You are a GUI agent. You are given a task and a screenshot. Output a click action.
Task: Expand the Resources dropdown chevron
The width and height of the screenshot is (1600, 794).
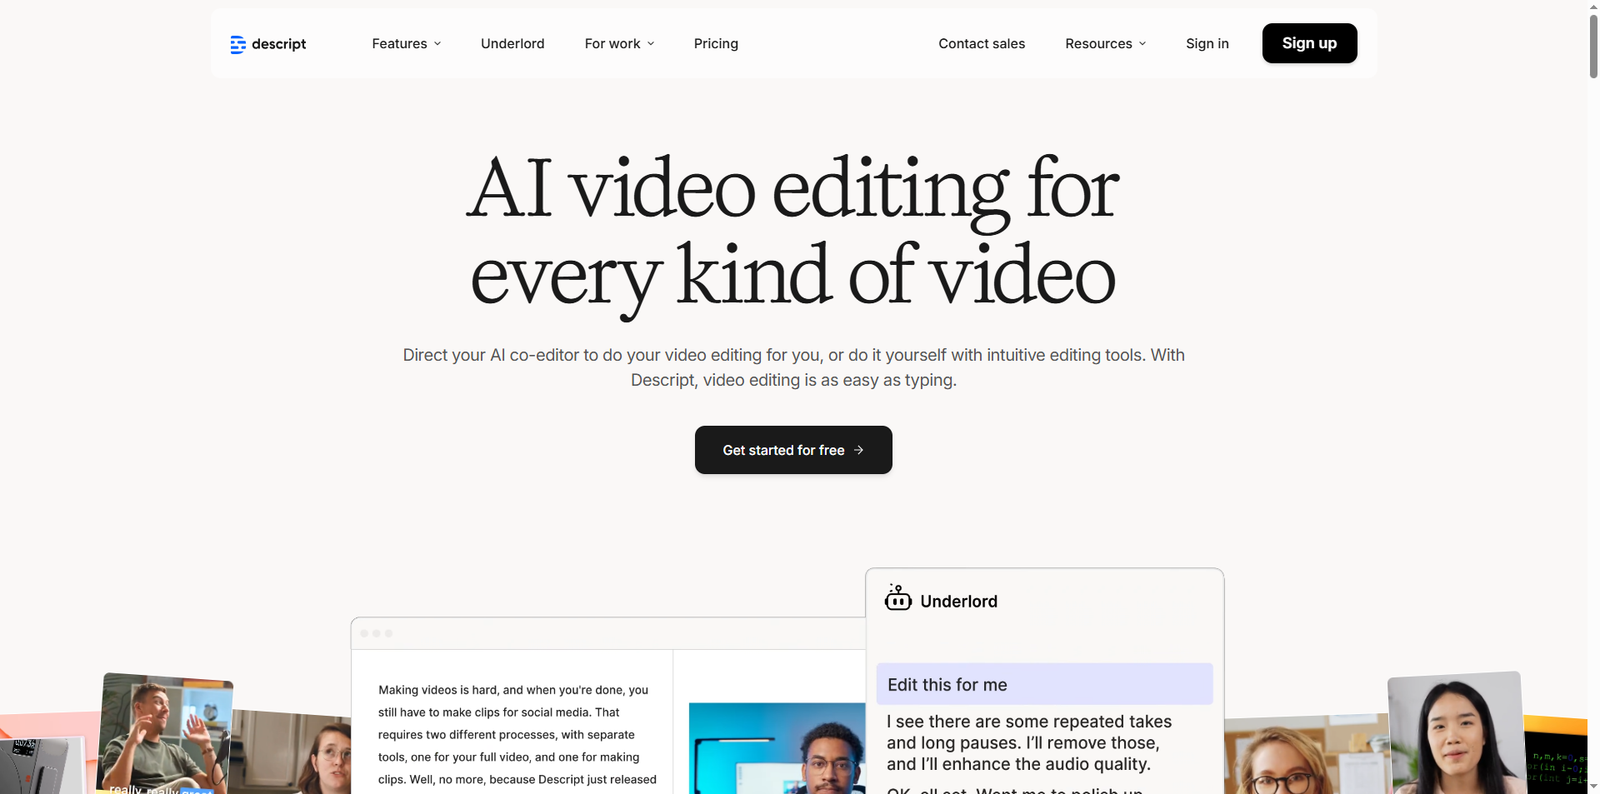tap(1142, 44)
